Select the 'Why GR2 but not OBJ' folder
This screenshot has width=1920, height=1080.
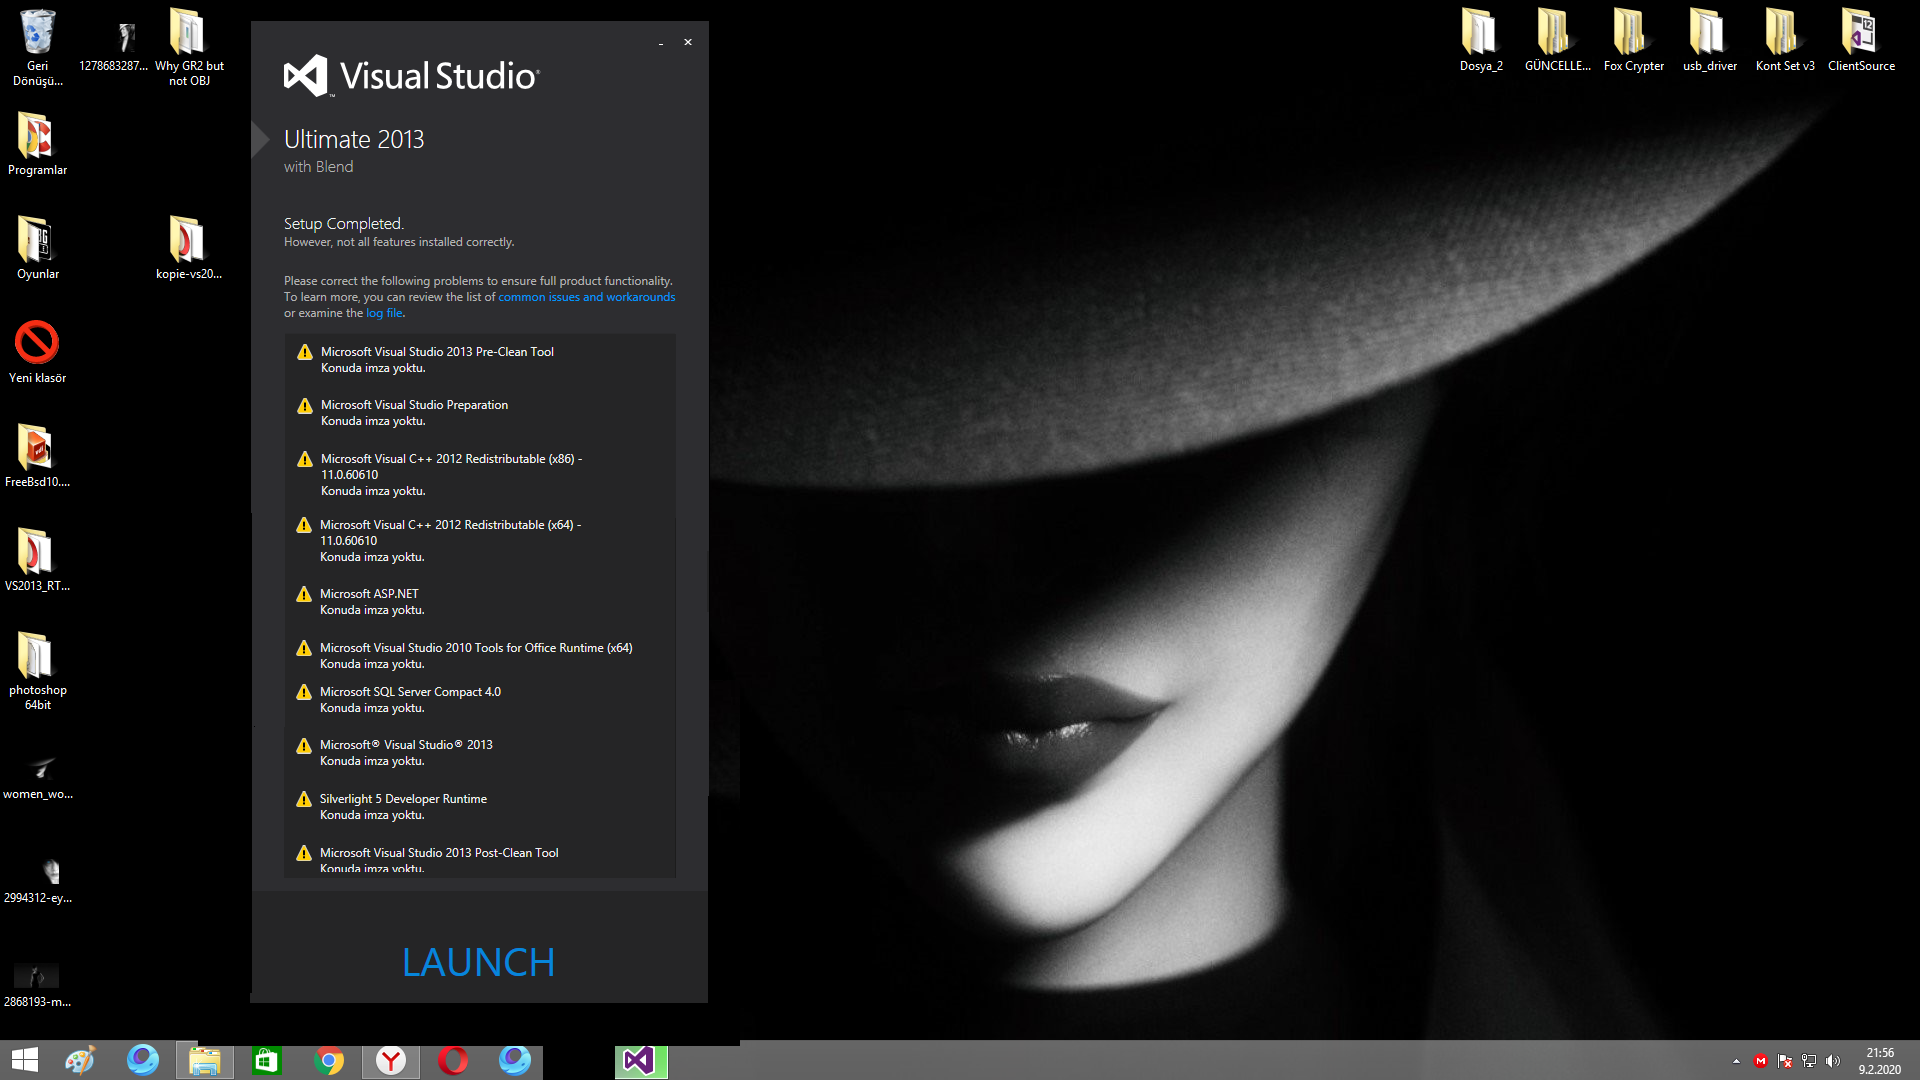click(x=189, y=47)
